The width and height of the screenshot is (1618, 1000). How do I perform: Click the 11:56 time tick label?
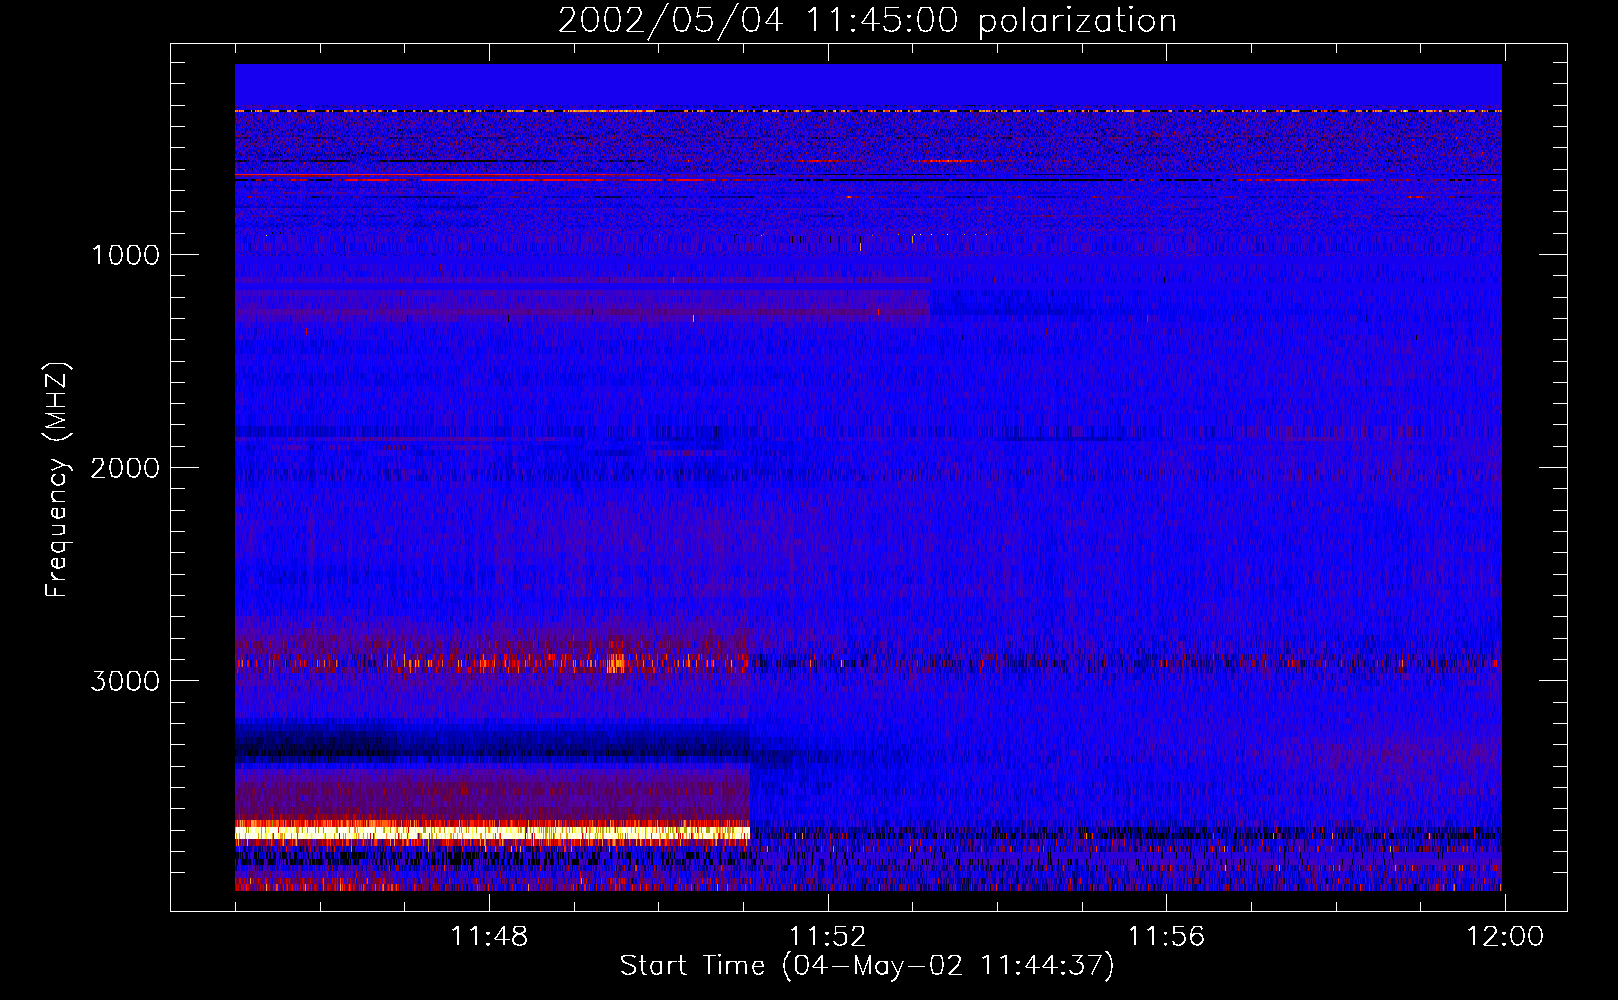tap(1166, 937)
